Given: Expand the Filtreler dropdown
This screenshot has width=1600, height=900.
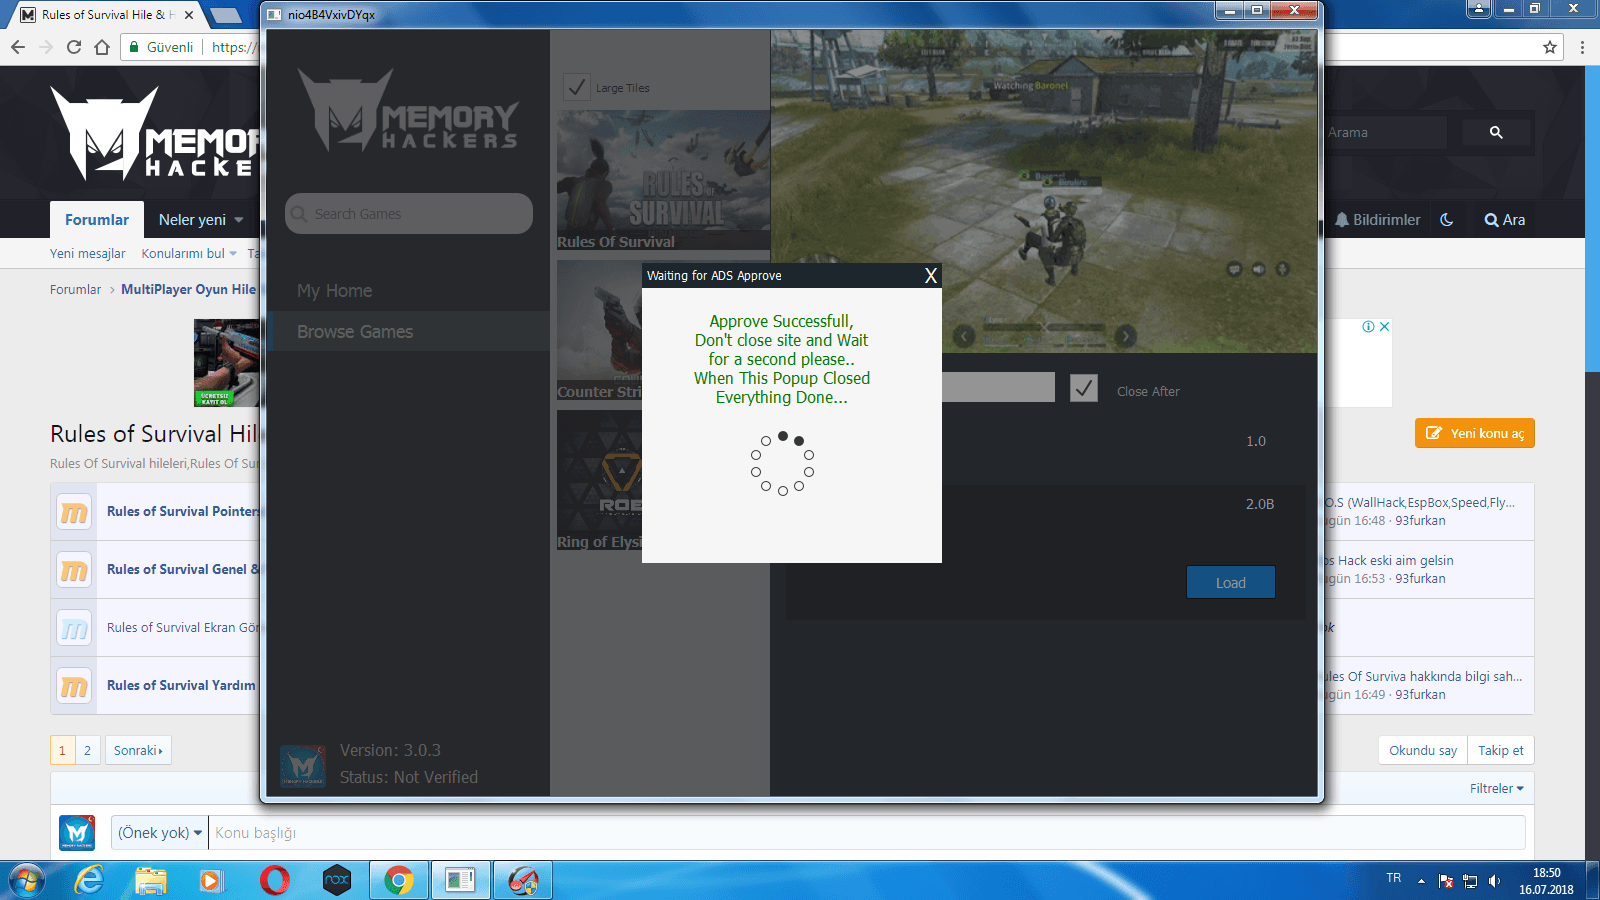Looking at the screenshot, I should (x=1496, y=789).
